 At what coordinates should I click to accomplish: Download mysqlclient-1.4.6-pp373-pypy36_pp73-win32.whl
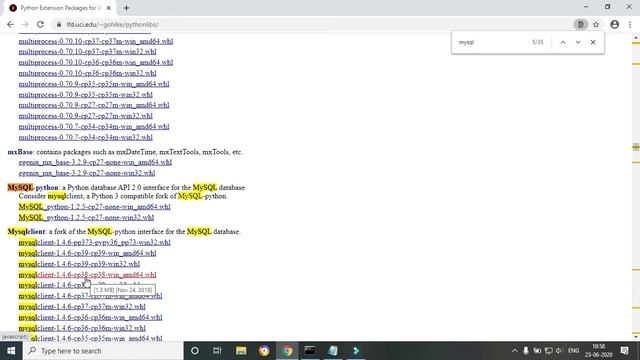tap(94, 242)
